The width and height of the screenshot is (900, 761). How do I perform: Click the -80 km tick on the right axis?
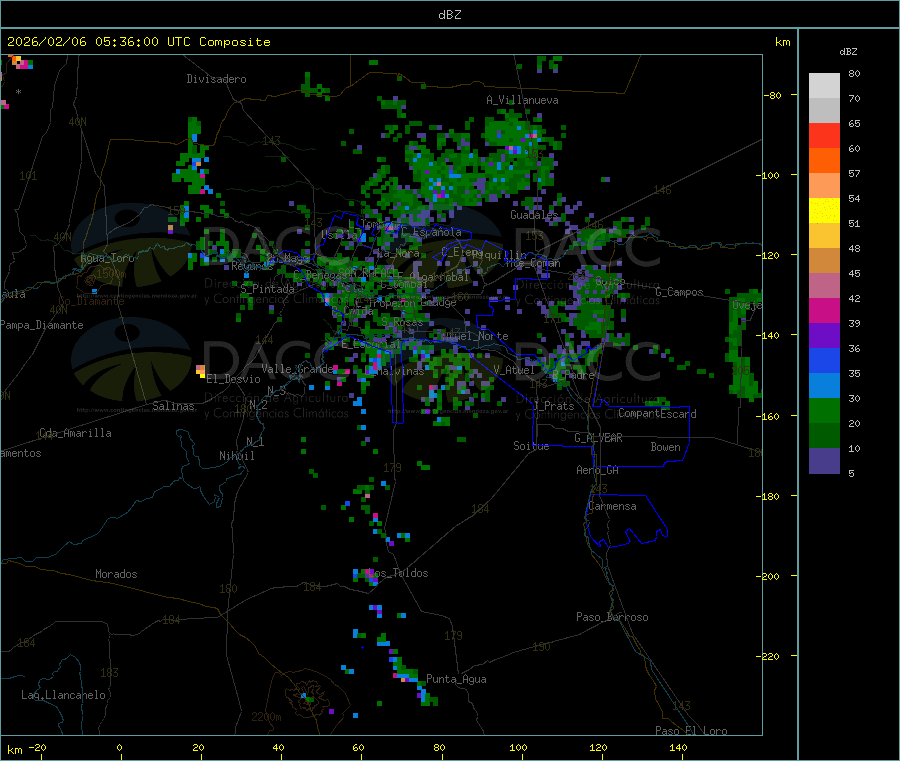[773, 95]
